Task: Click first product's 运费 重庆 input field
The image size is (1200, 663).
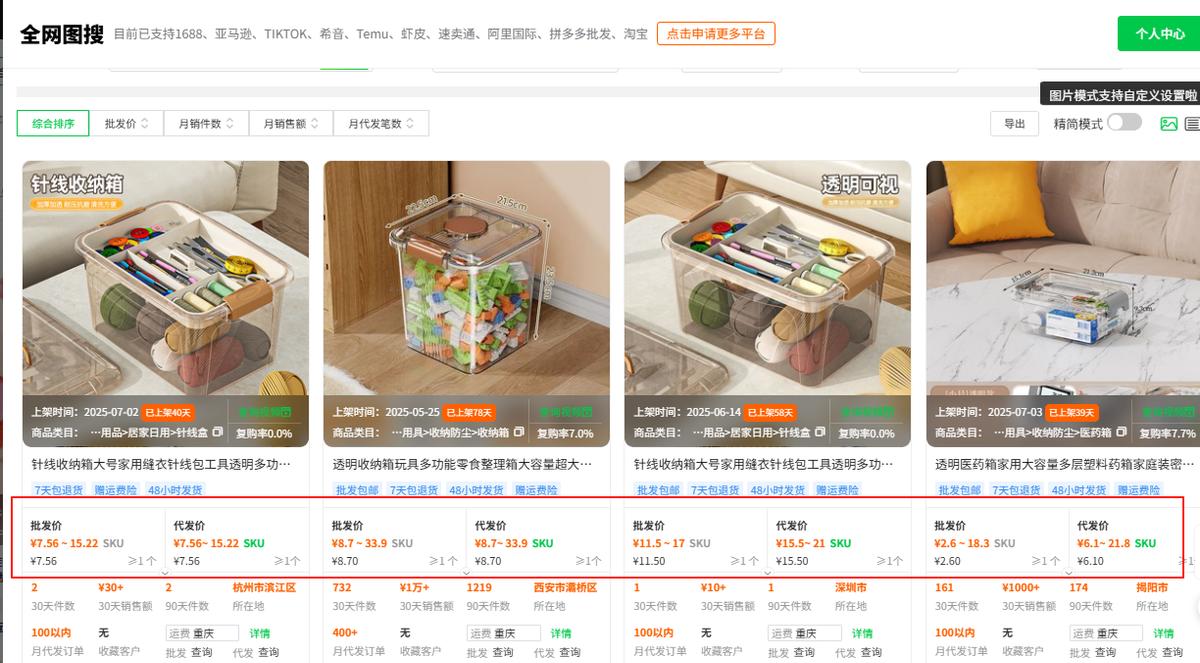Action: click(202, 633)
